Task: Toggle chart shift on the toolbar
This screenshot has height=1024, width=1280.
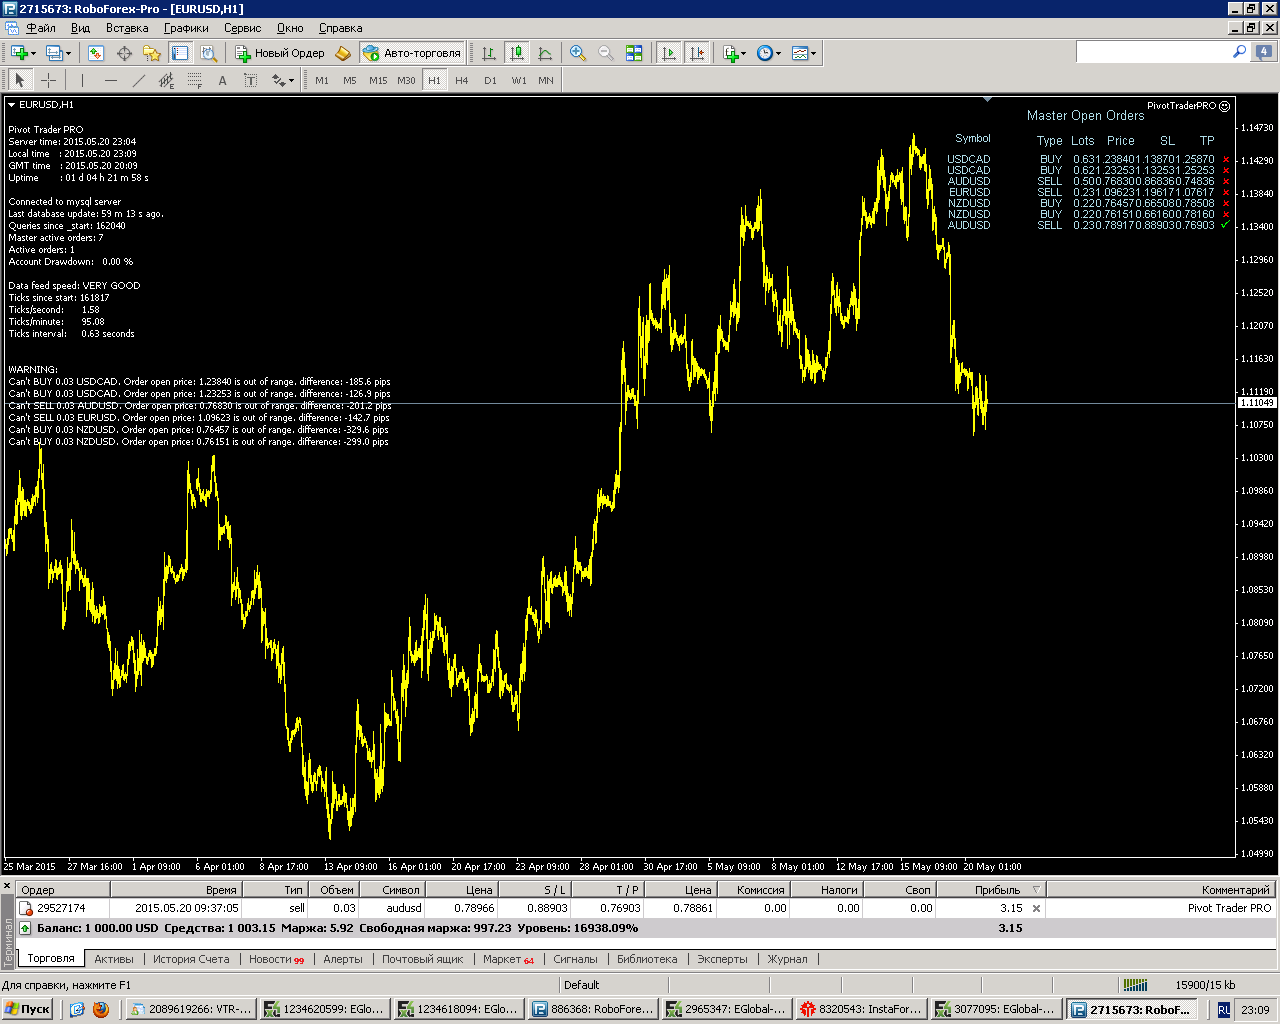Action: click(697, 53)
